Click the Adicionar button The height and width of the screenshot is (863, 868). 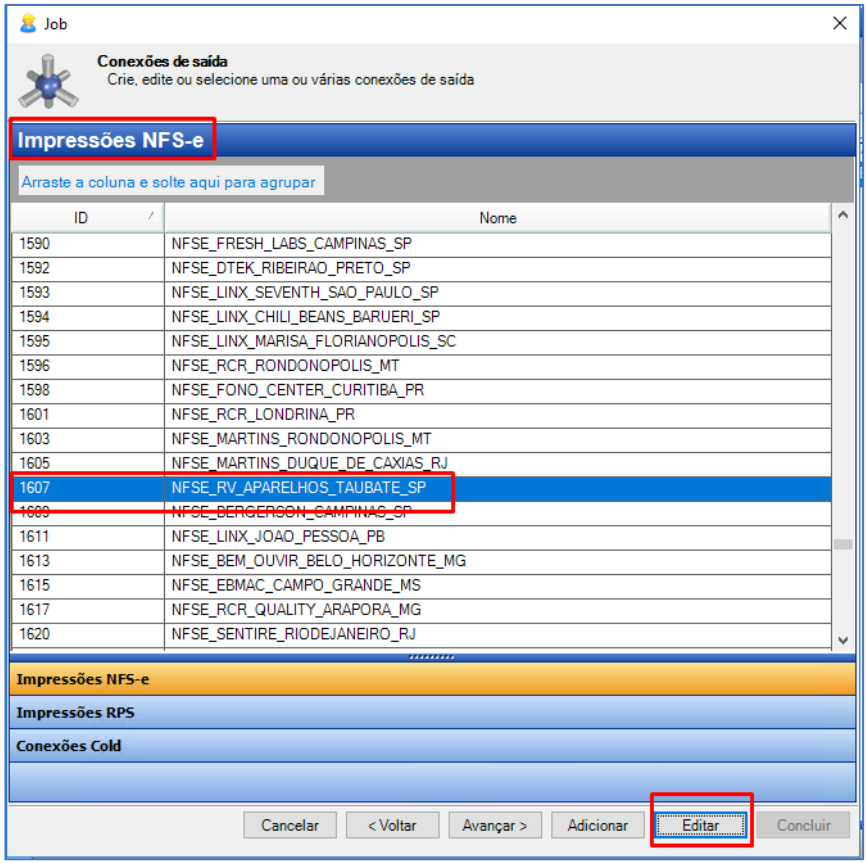[x=598, y=825]
